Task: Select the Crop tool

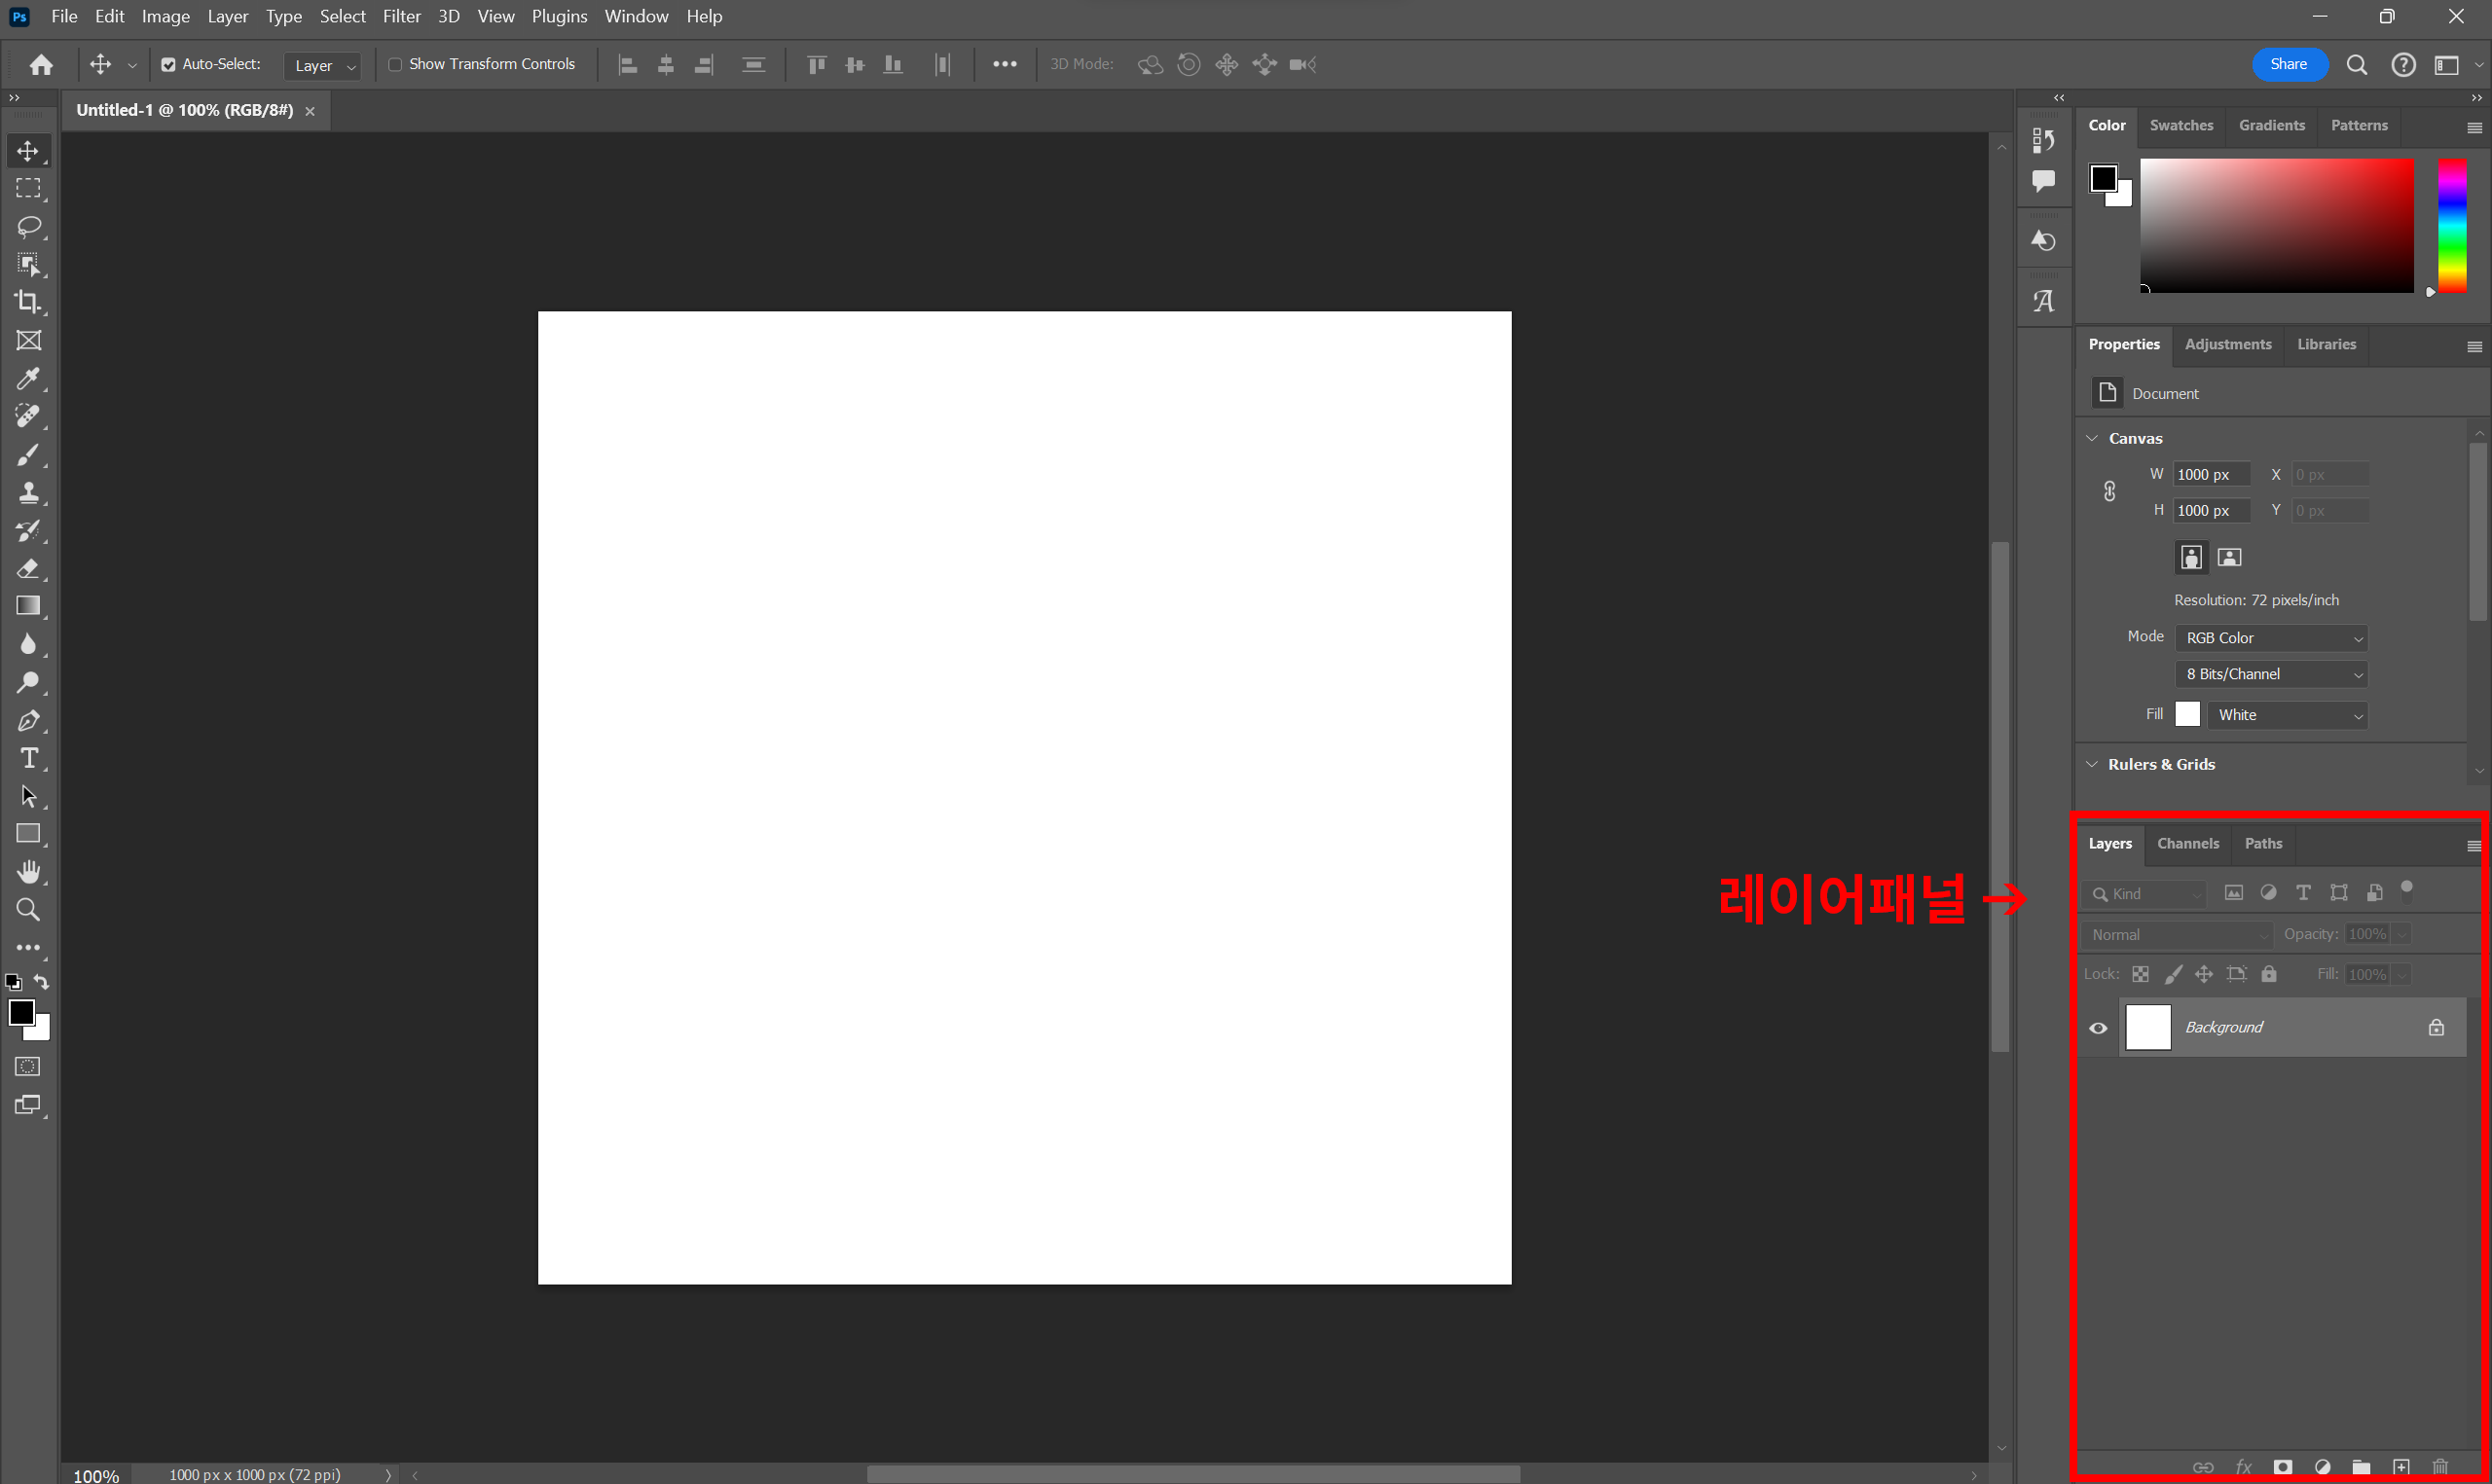Action: click(x=28, y=302)
